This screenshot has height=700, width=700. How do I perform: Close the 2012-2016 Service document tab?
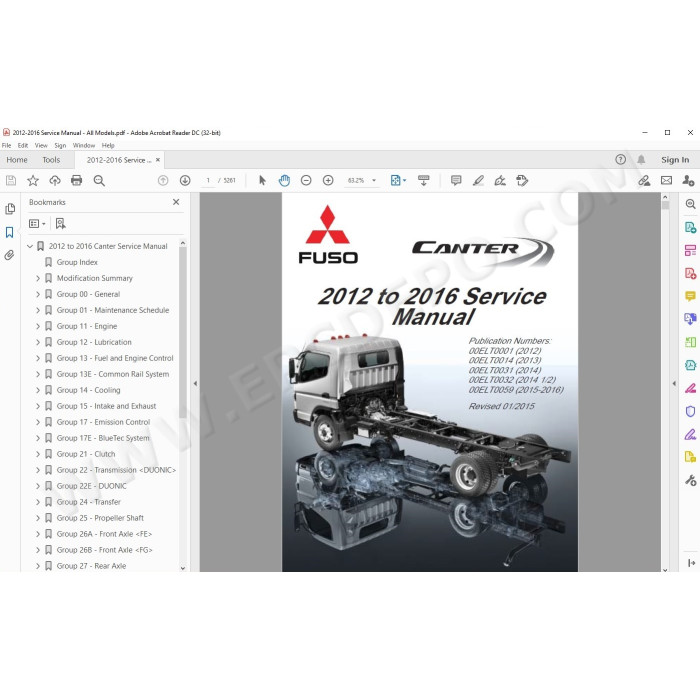158,159
